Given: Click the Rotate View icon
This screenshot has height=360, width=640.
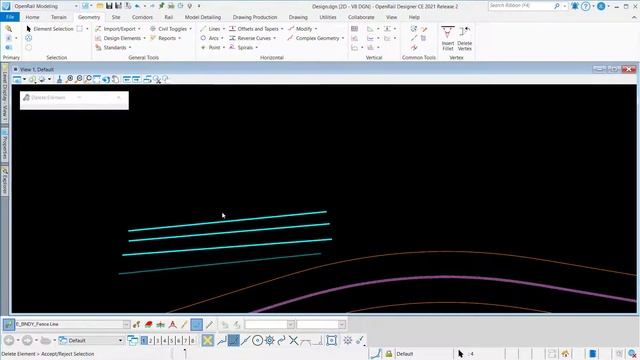Looking at the screenshot, I should 106,79.
